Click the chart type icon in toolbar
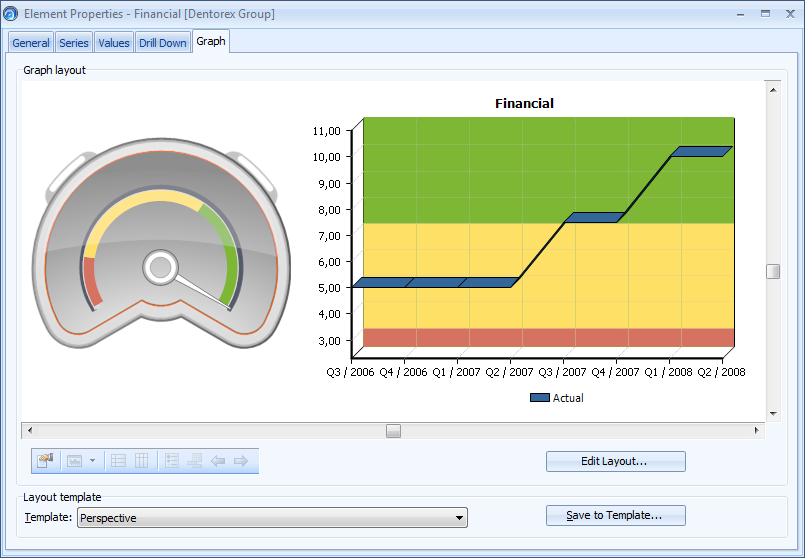The width and height of the screenshot is (805, 558). click(x=74, y=461)
